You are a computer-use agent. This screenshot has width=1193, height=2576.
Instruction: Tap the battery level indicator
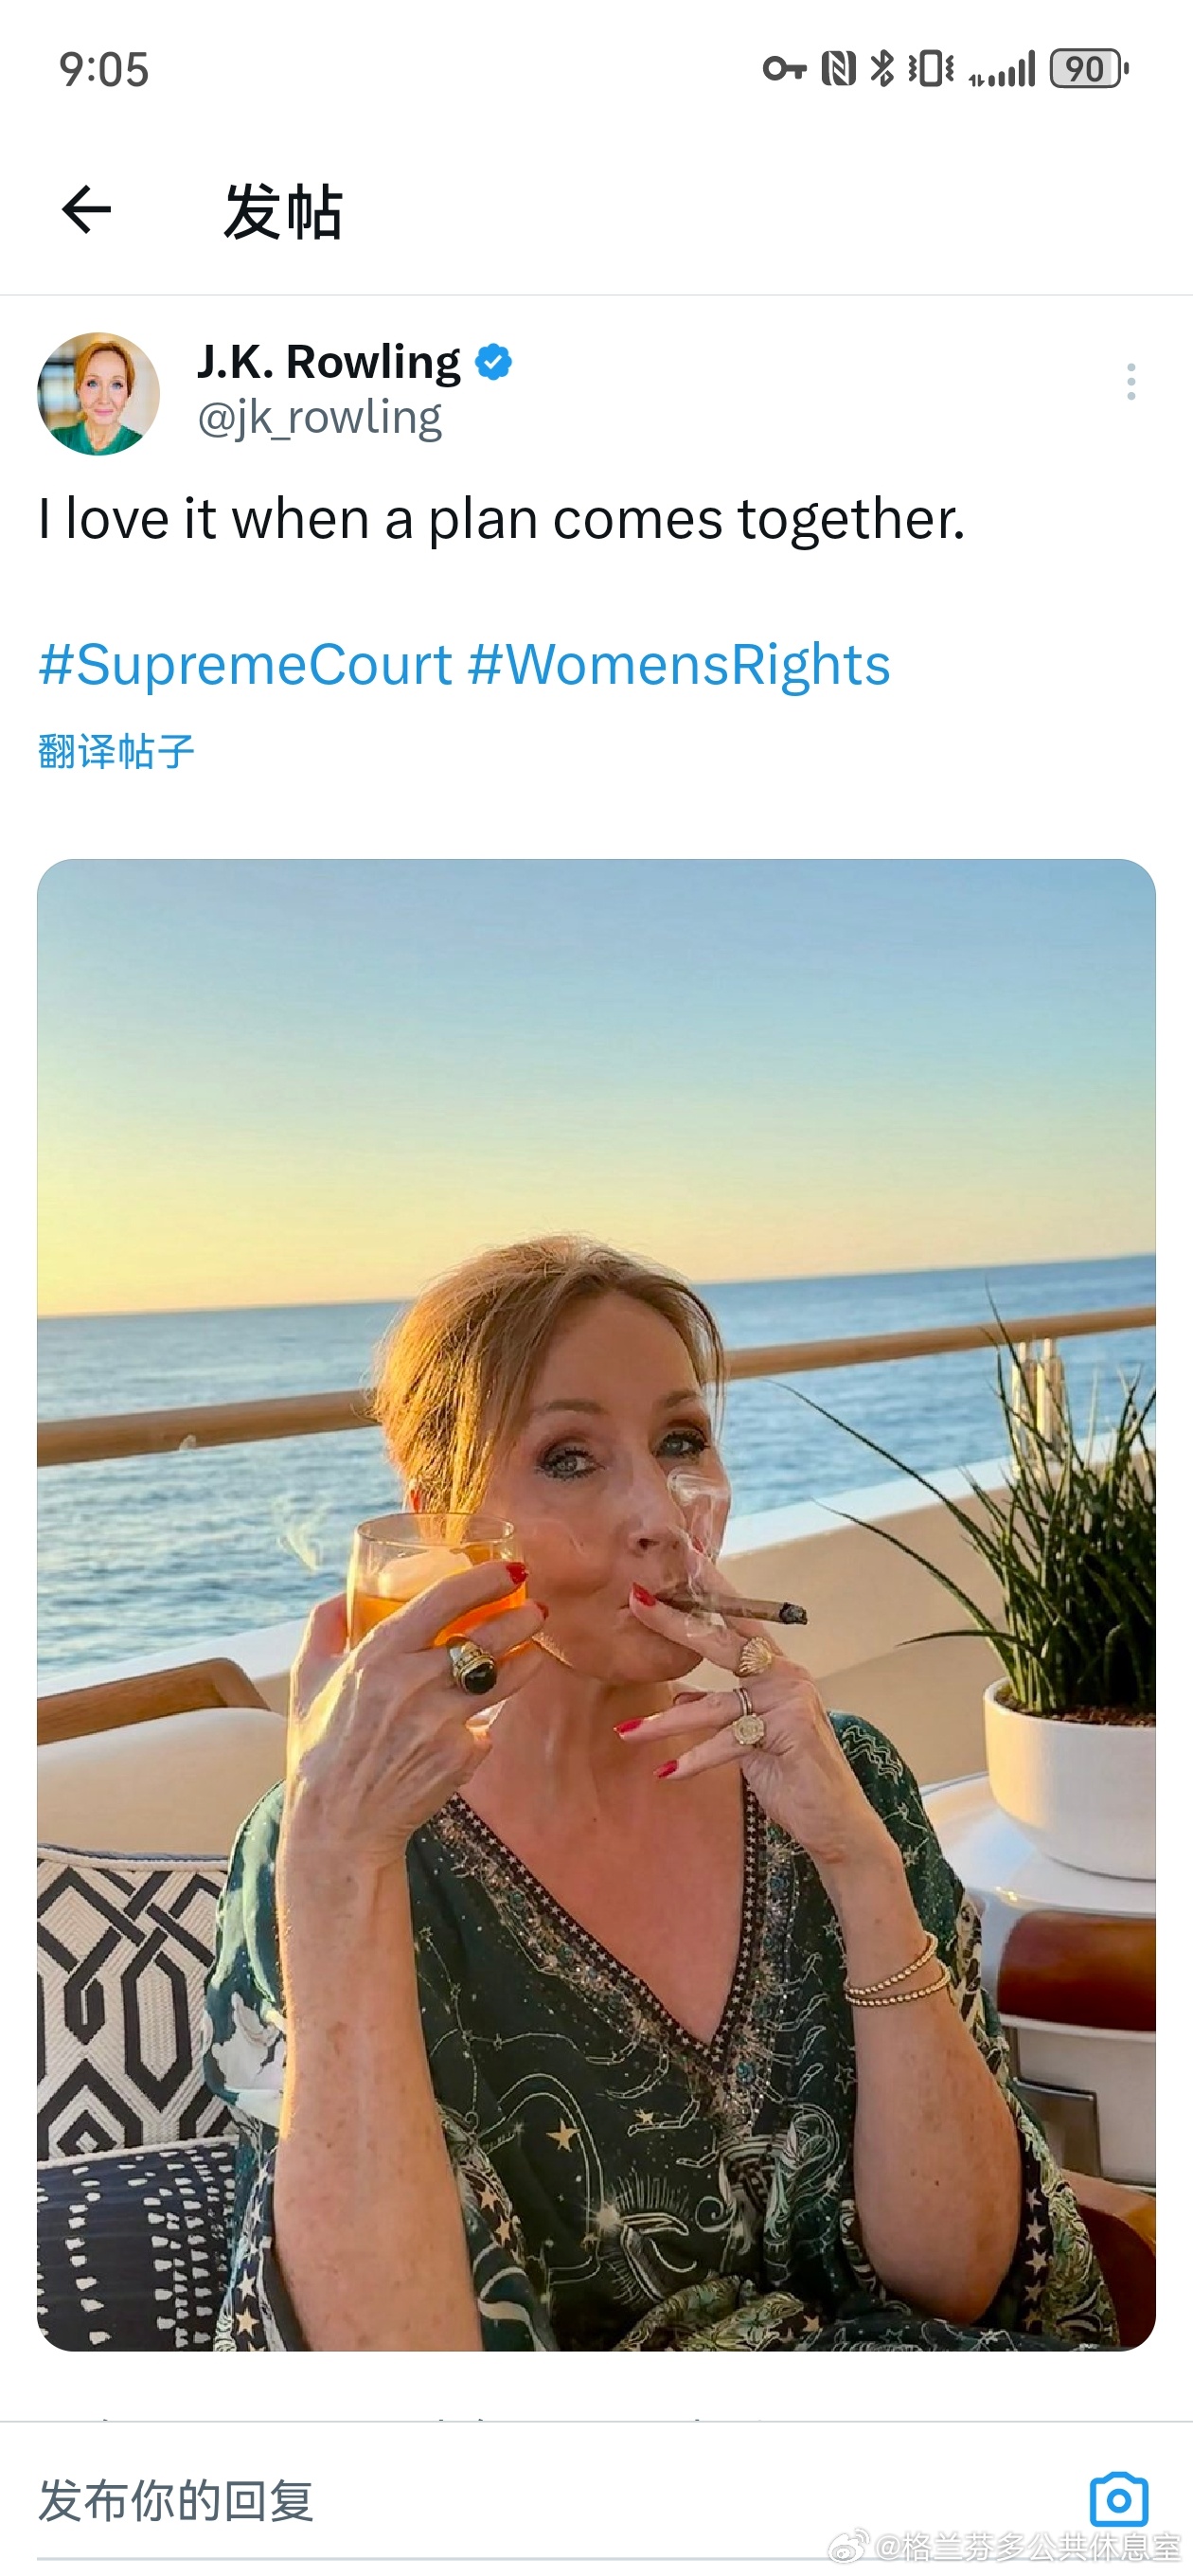pyautogui.click(x=1088, y=69)
